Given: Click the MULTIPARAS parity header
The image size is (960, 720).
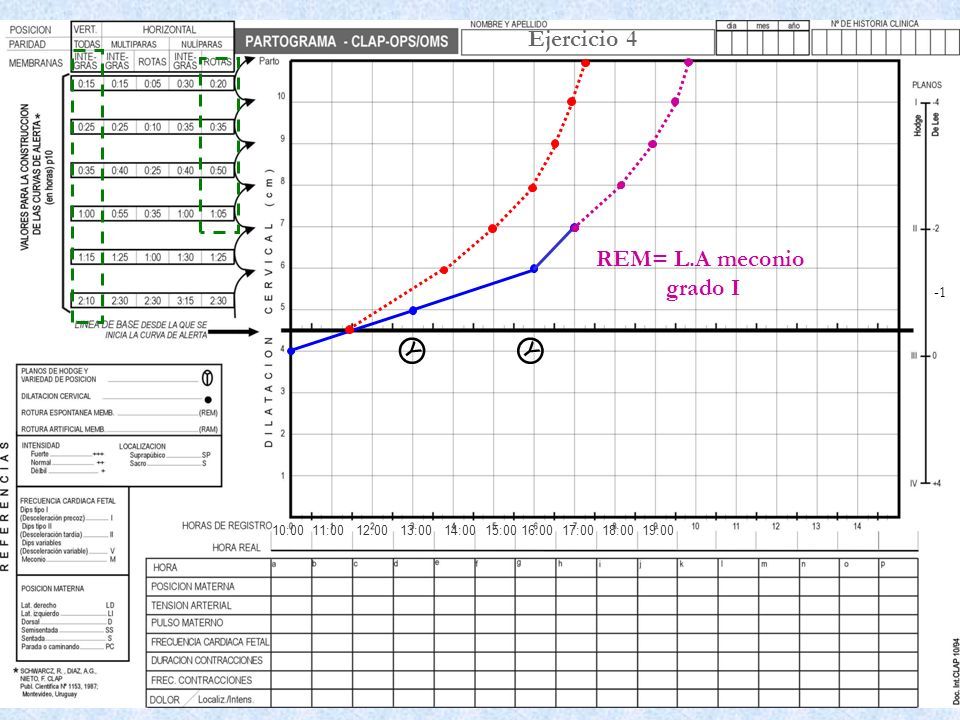Looking at the screenshot, I should 133,45.
